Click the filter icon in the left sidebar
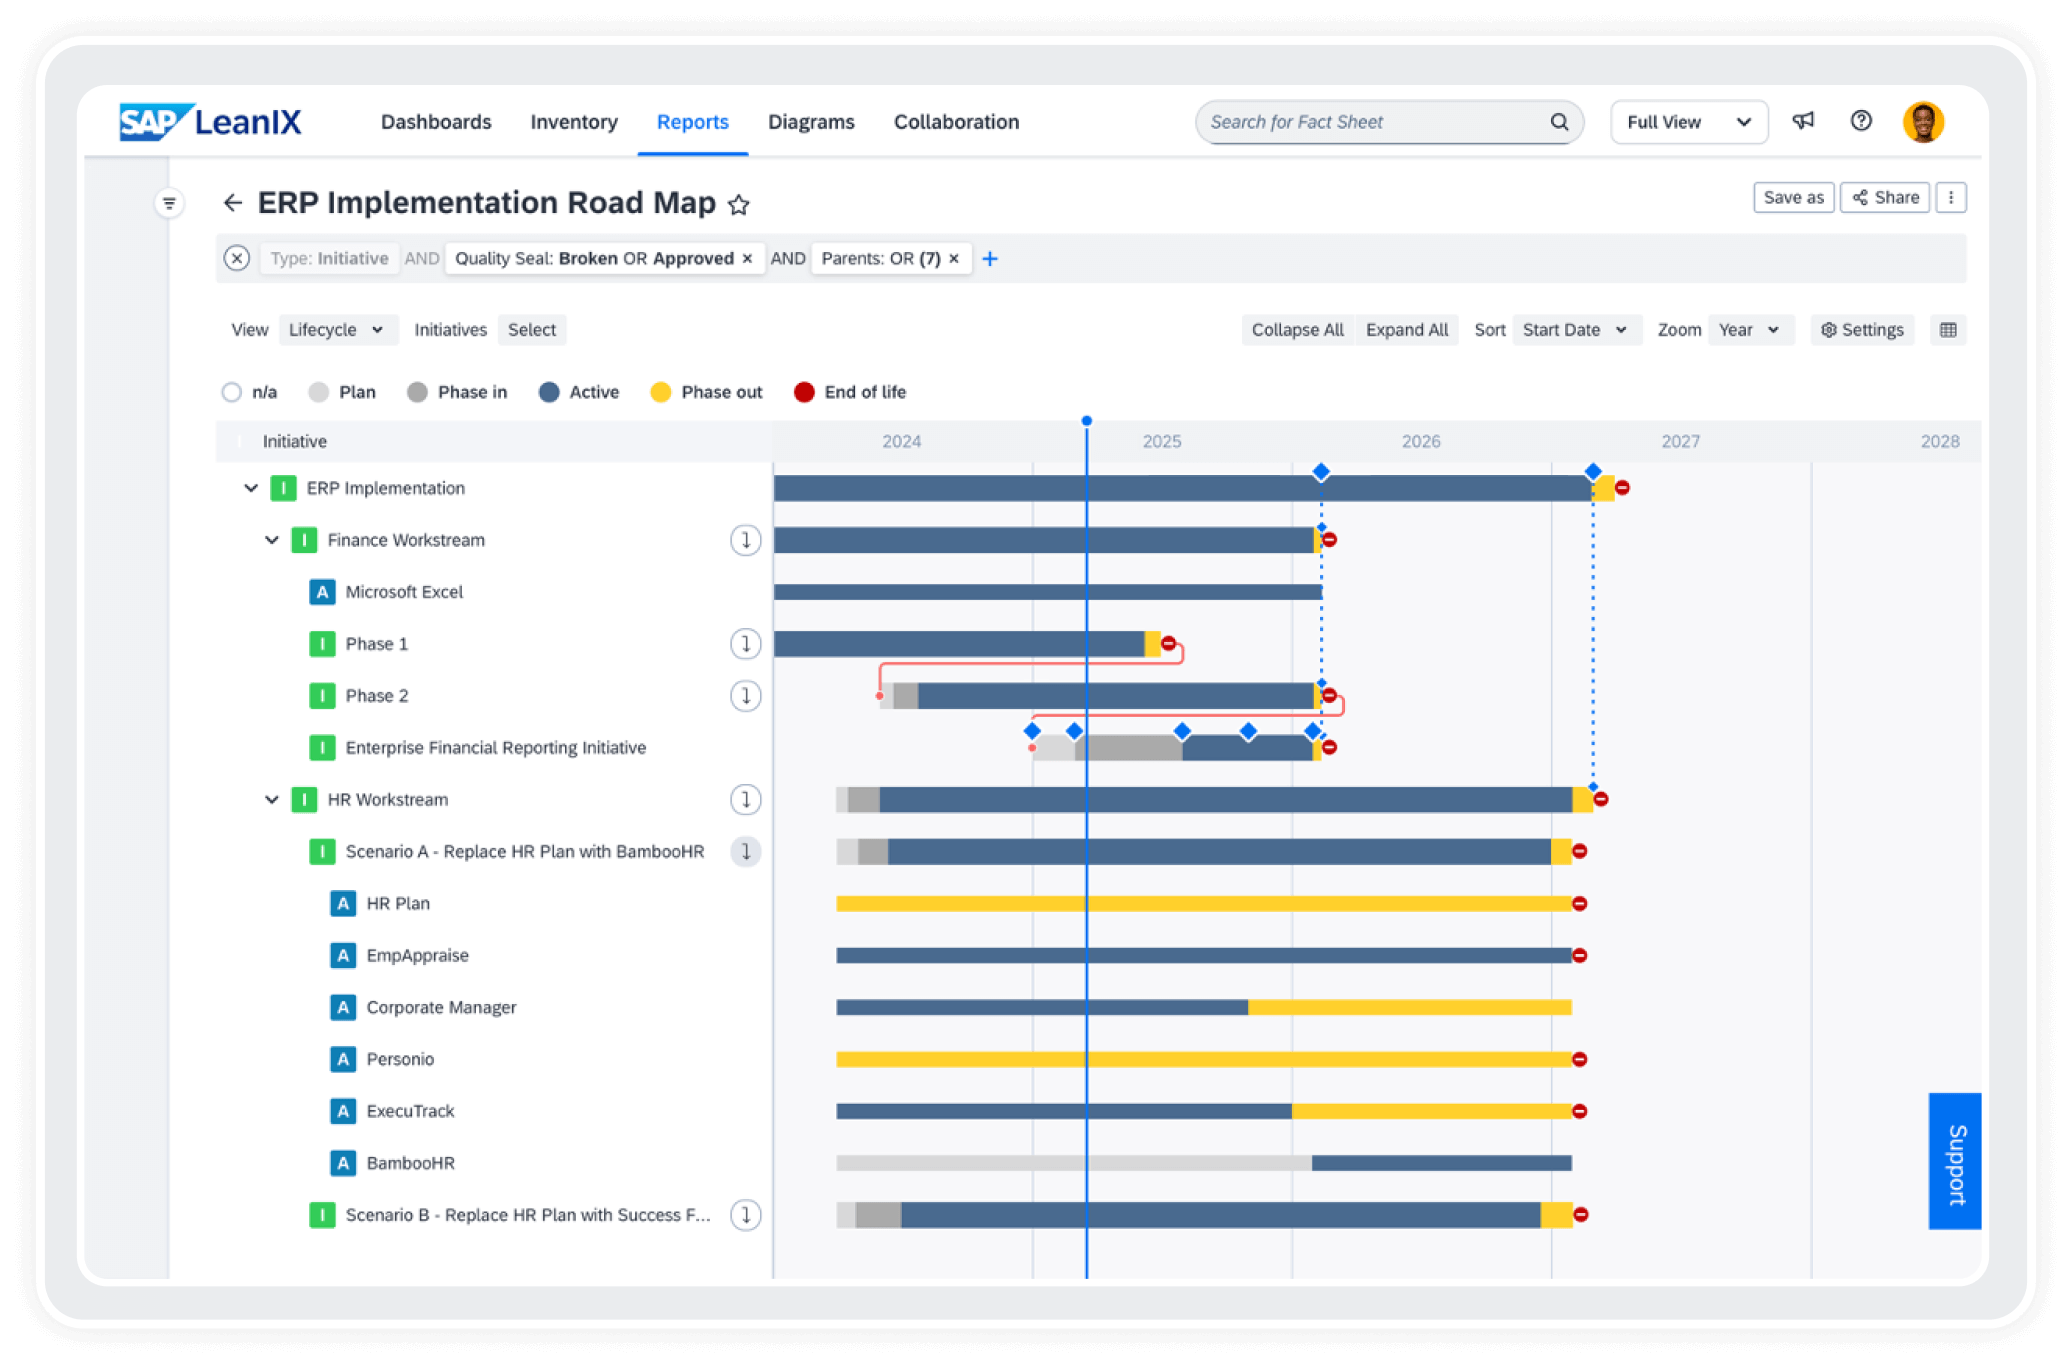 [168, 202]
